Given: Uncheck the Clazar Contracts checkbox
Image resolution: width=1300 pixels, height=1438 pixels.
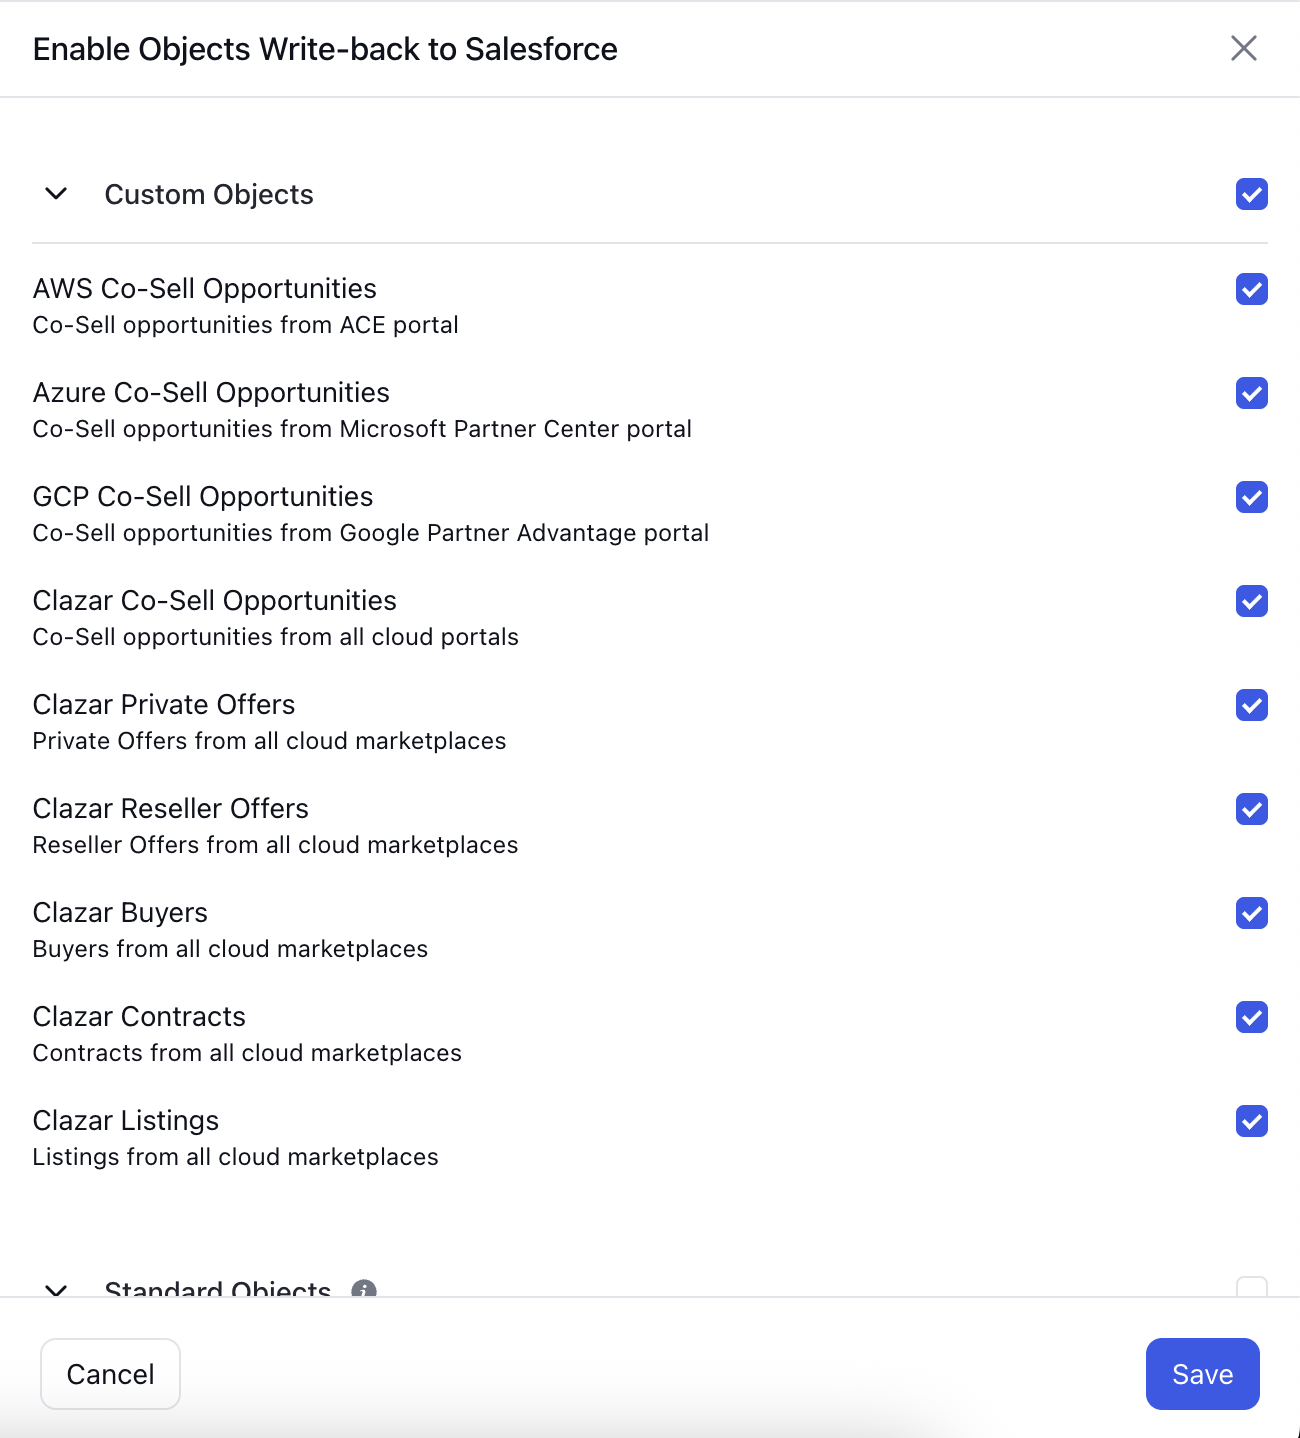Looking at the screenshot, I should point(1252,1017).
